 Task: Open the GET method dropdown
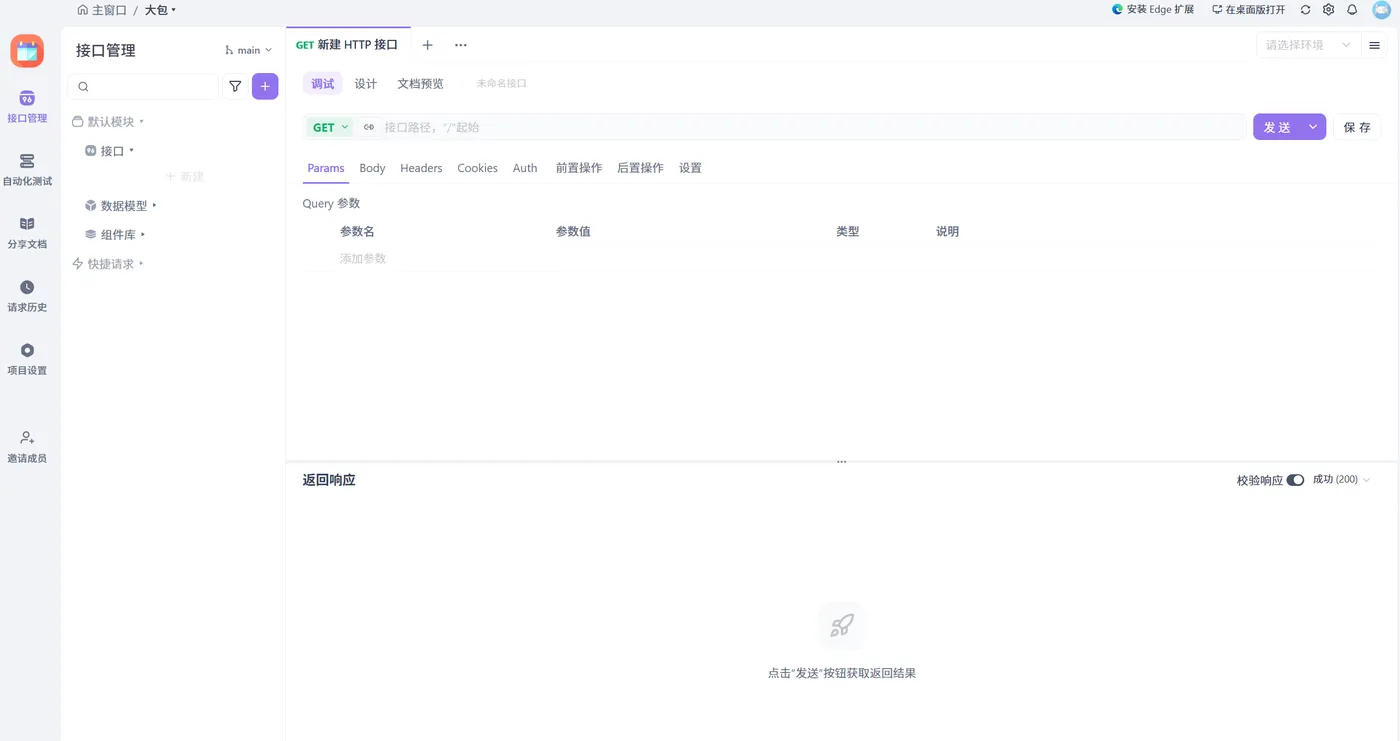pyautogui.click(x=330, y=127)
